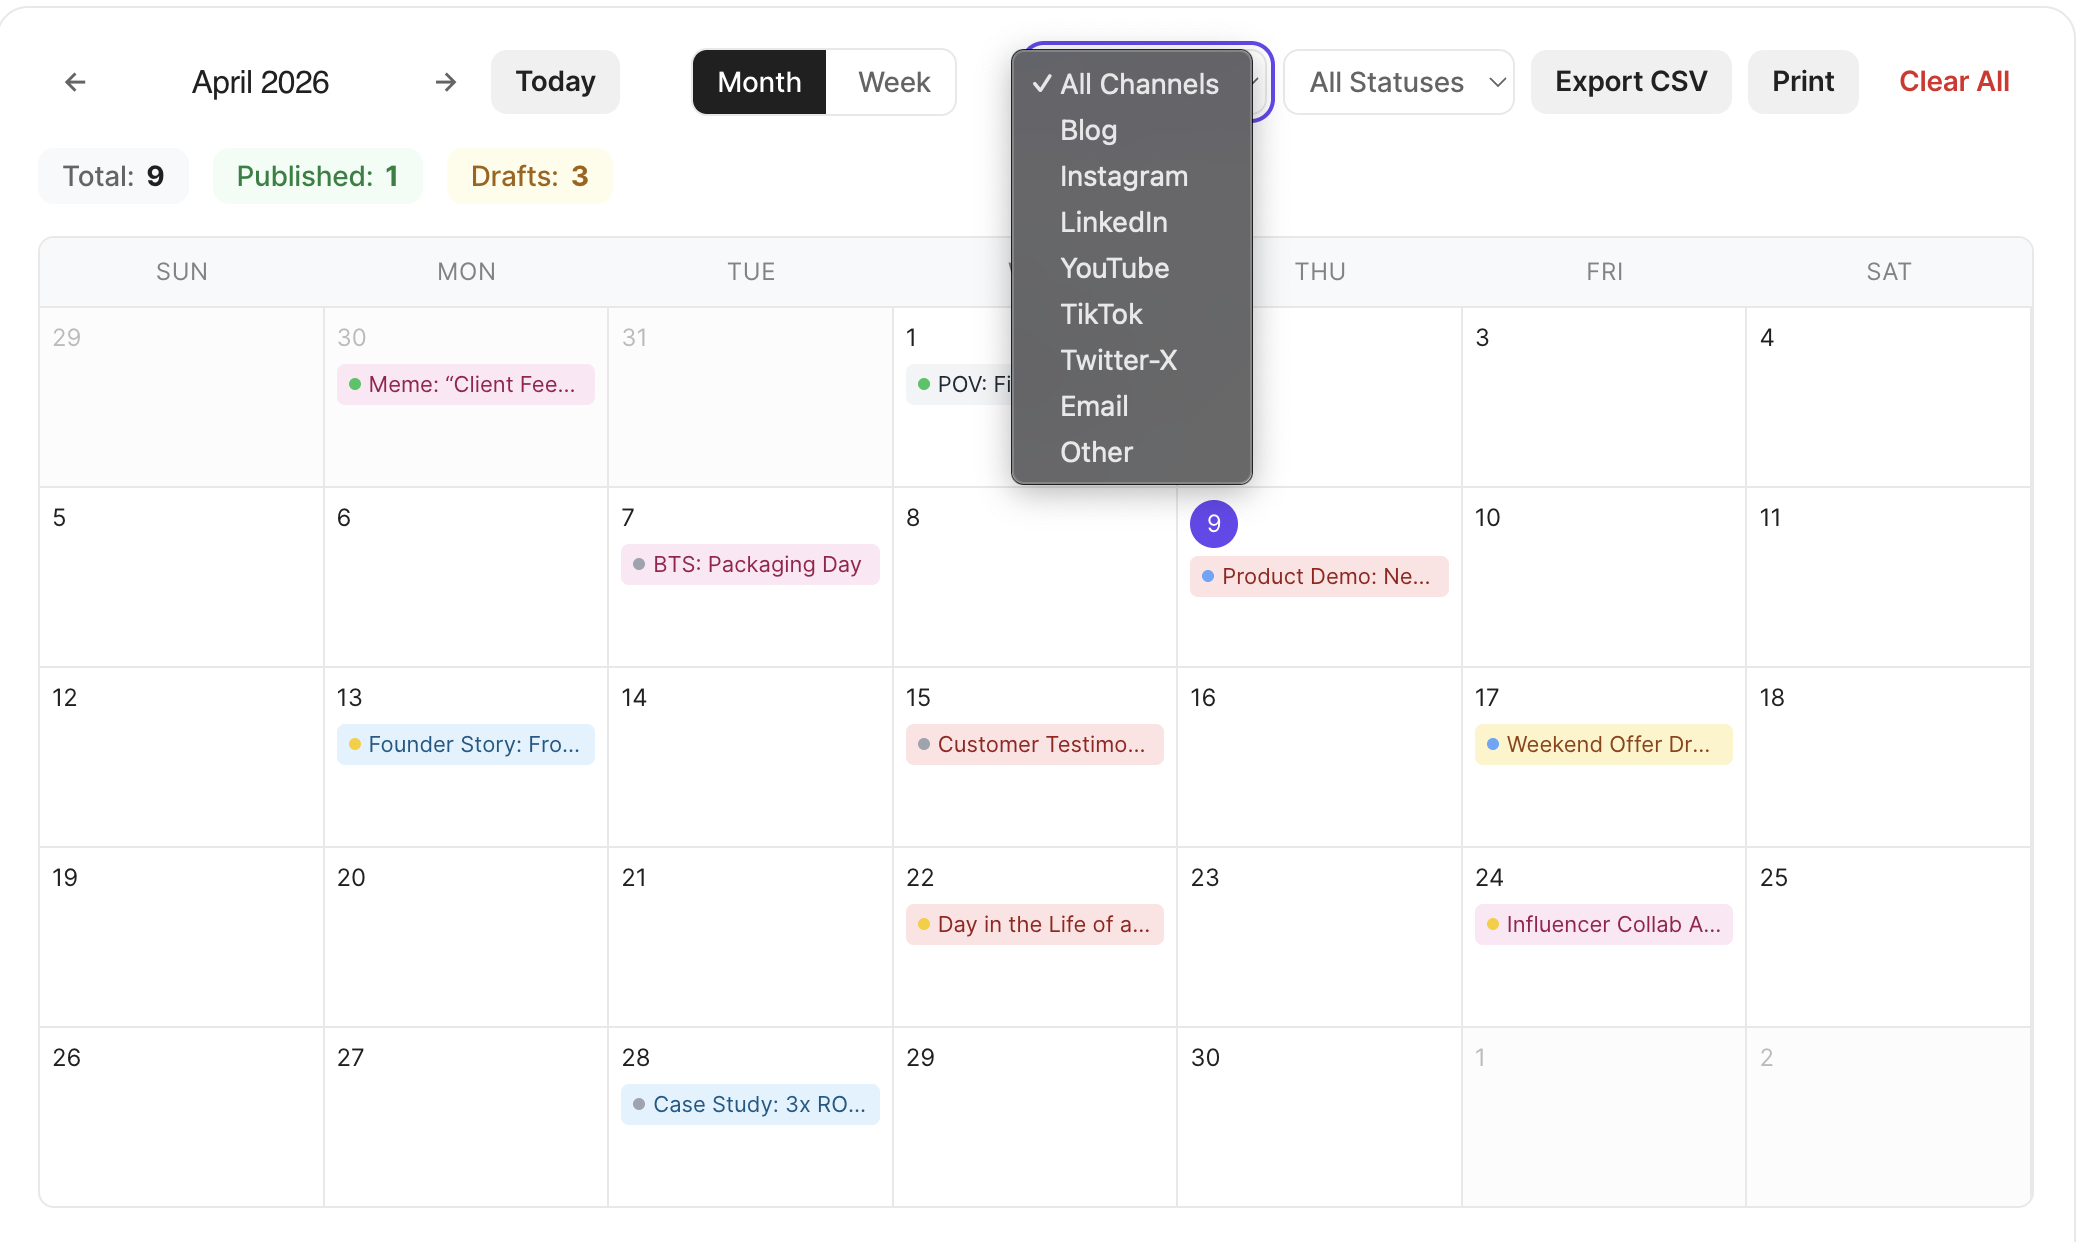
Task: Open the All Statuses filter chevron
Action: (1495, 82)
